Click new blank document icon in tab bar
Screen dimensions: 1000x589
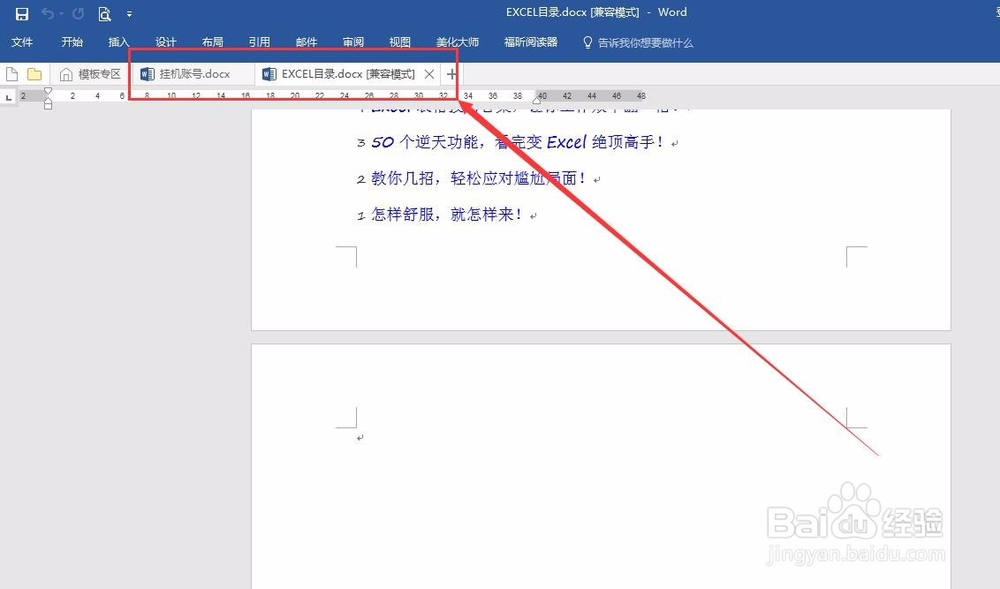[x=11, y=75]
